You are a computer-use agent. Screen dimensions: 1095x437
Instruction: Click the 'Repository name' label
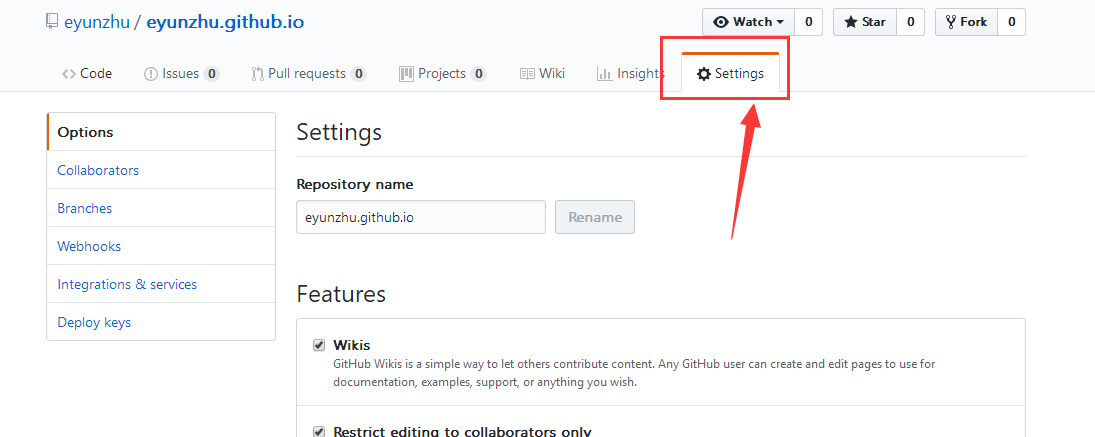tap(355, 185)
